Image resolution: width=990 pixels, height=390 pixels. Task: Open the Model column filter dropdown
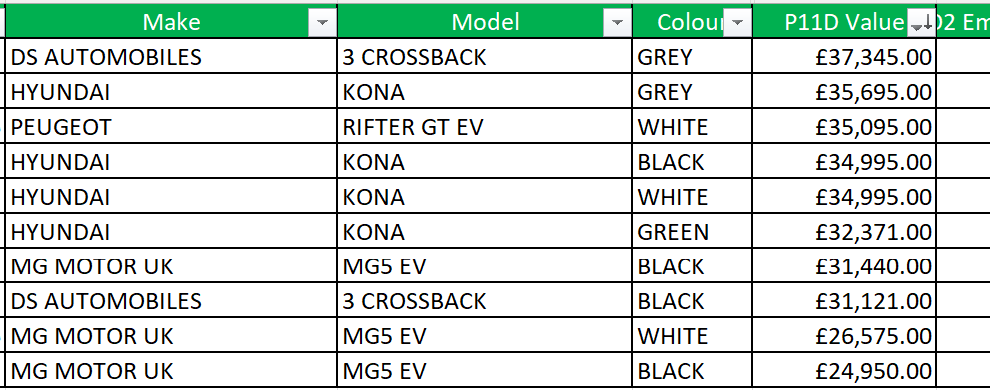coord(617,23)
